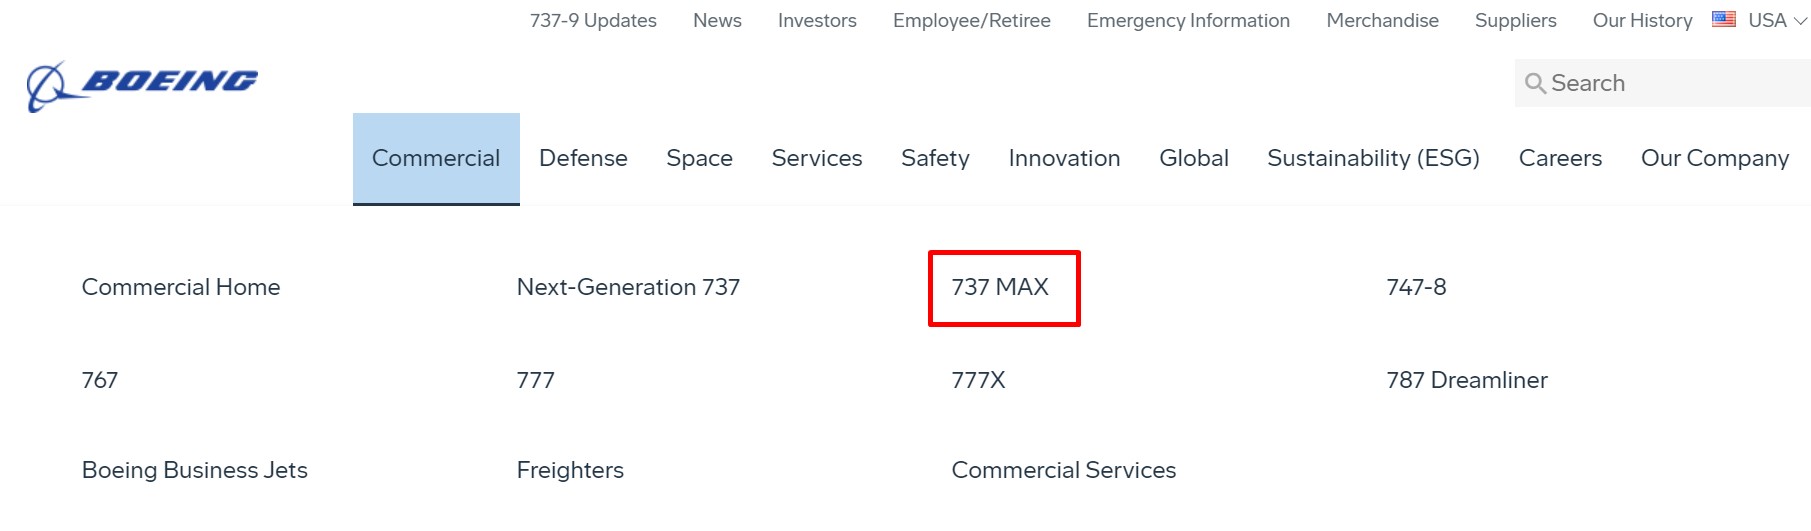This screenshot has width=1811, height=531.
Task: Select the Commercial tab
Action: point(436,159)
